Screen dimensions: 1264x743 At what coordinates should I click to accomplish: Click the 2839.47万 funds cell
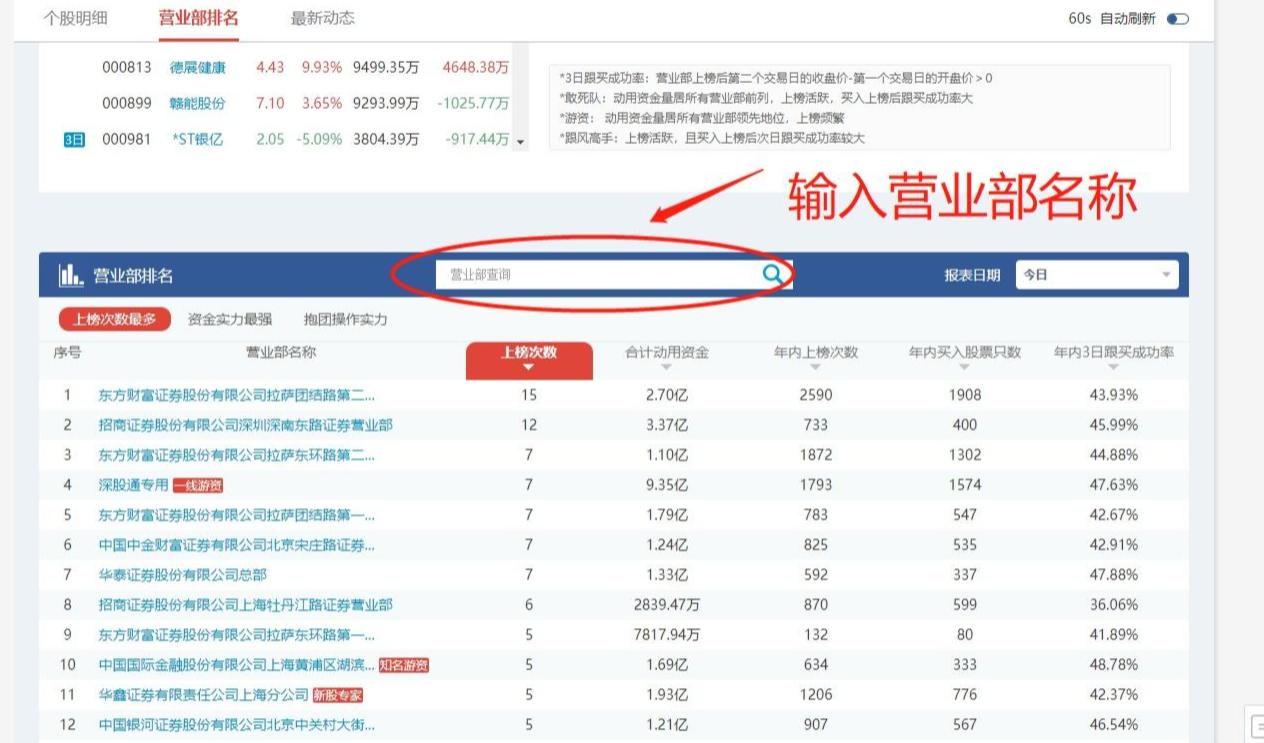[x=667, y=605]
